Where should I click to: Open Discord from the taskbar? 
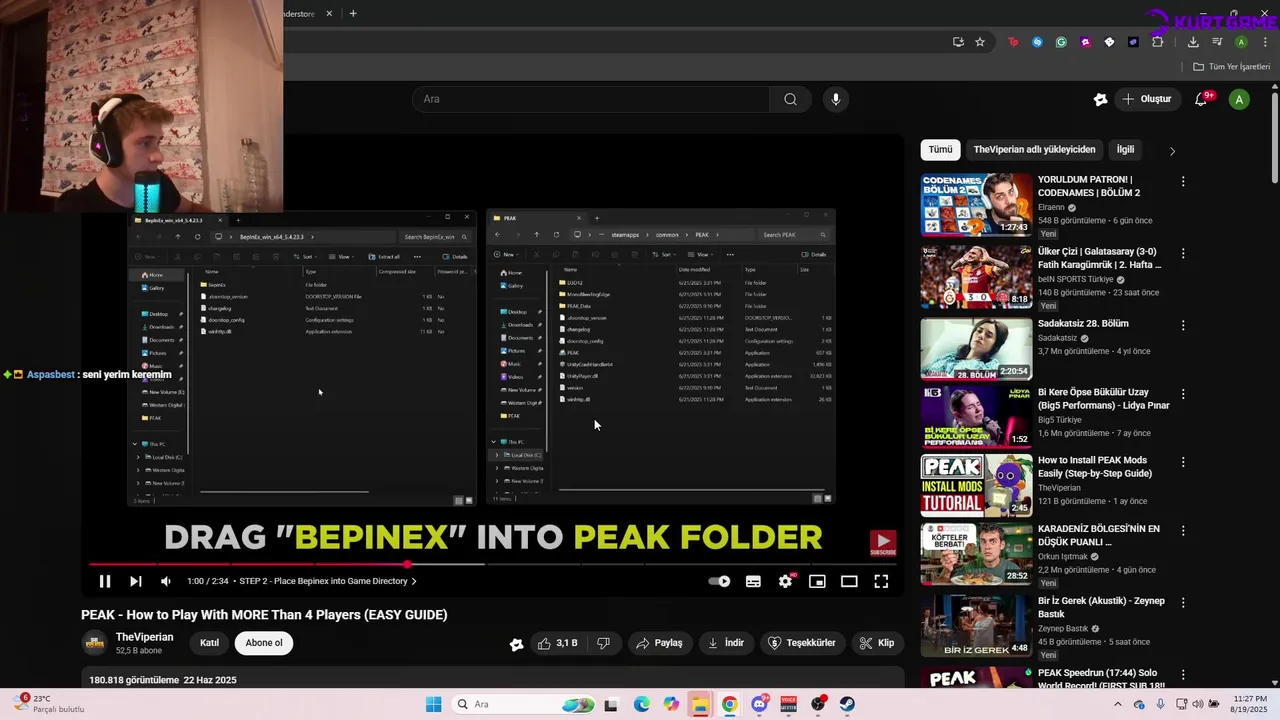point(759,705)
